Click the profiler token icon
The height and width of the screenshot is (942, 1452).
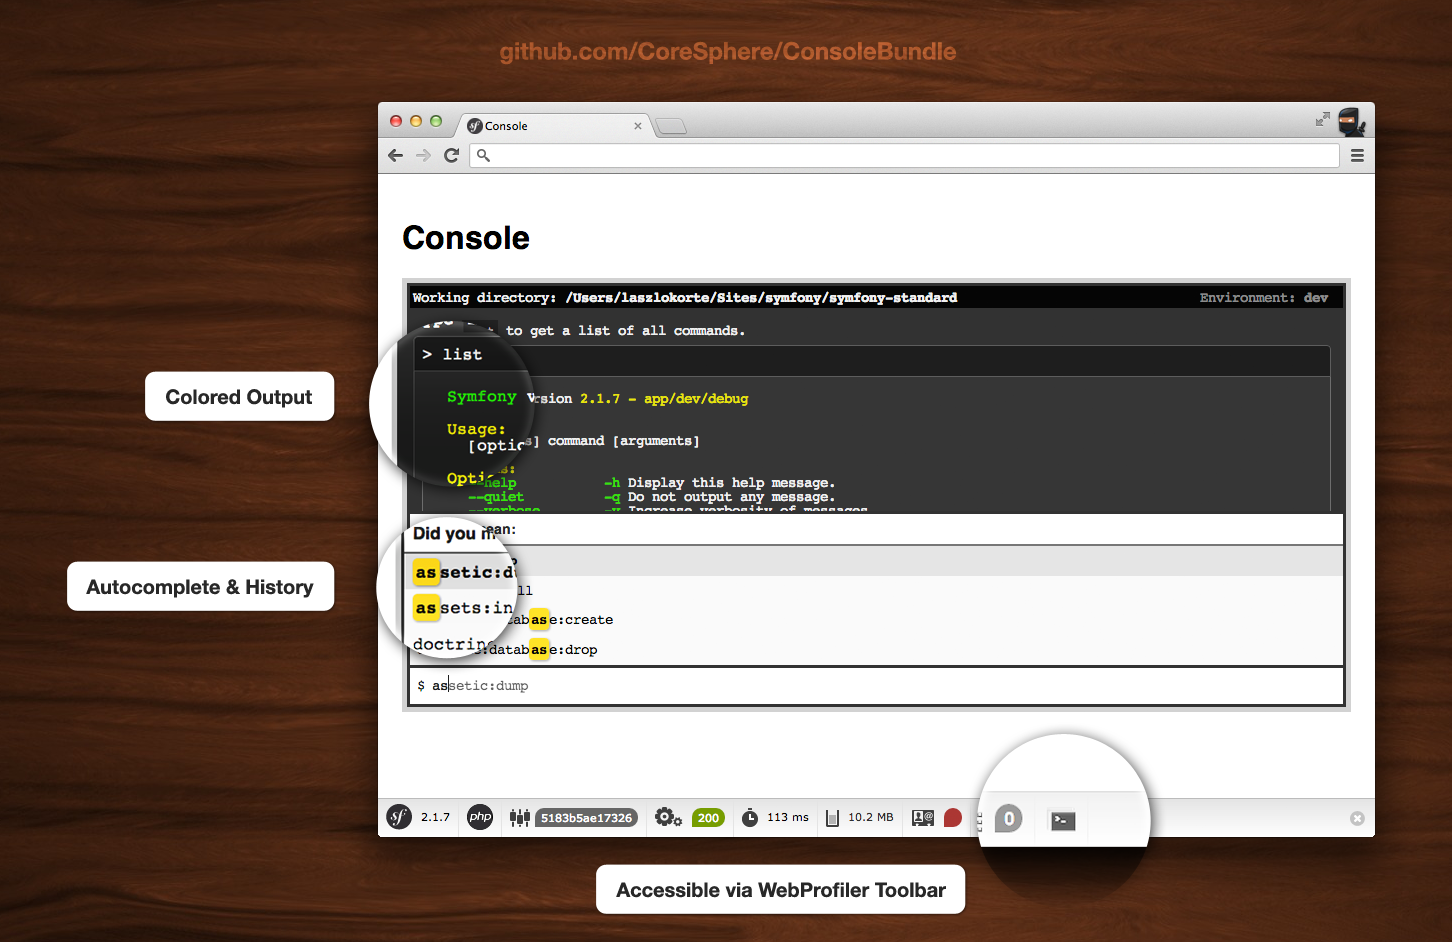tap(519, 817)
